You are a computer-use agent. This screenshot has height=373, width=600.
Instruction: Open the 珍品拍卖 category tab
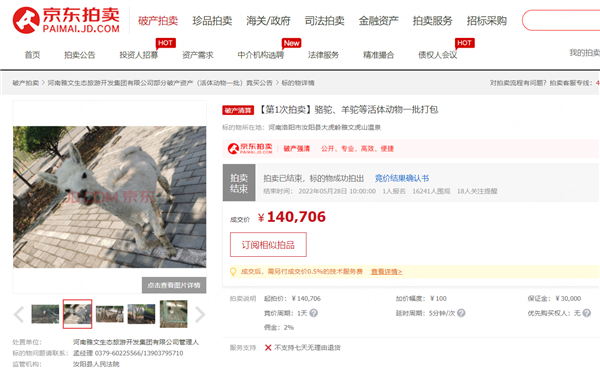(x=212, y=21)
